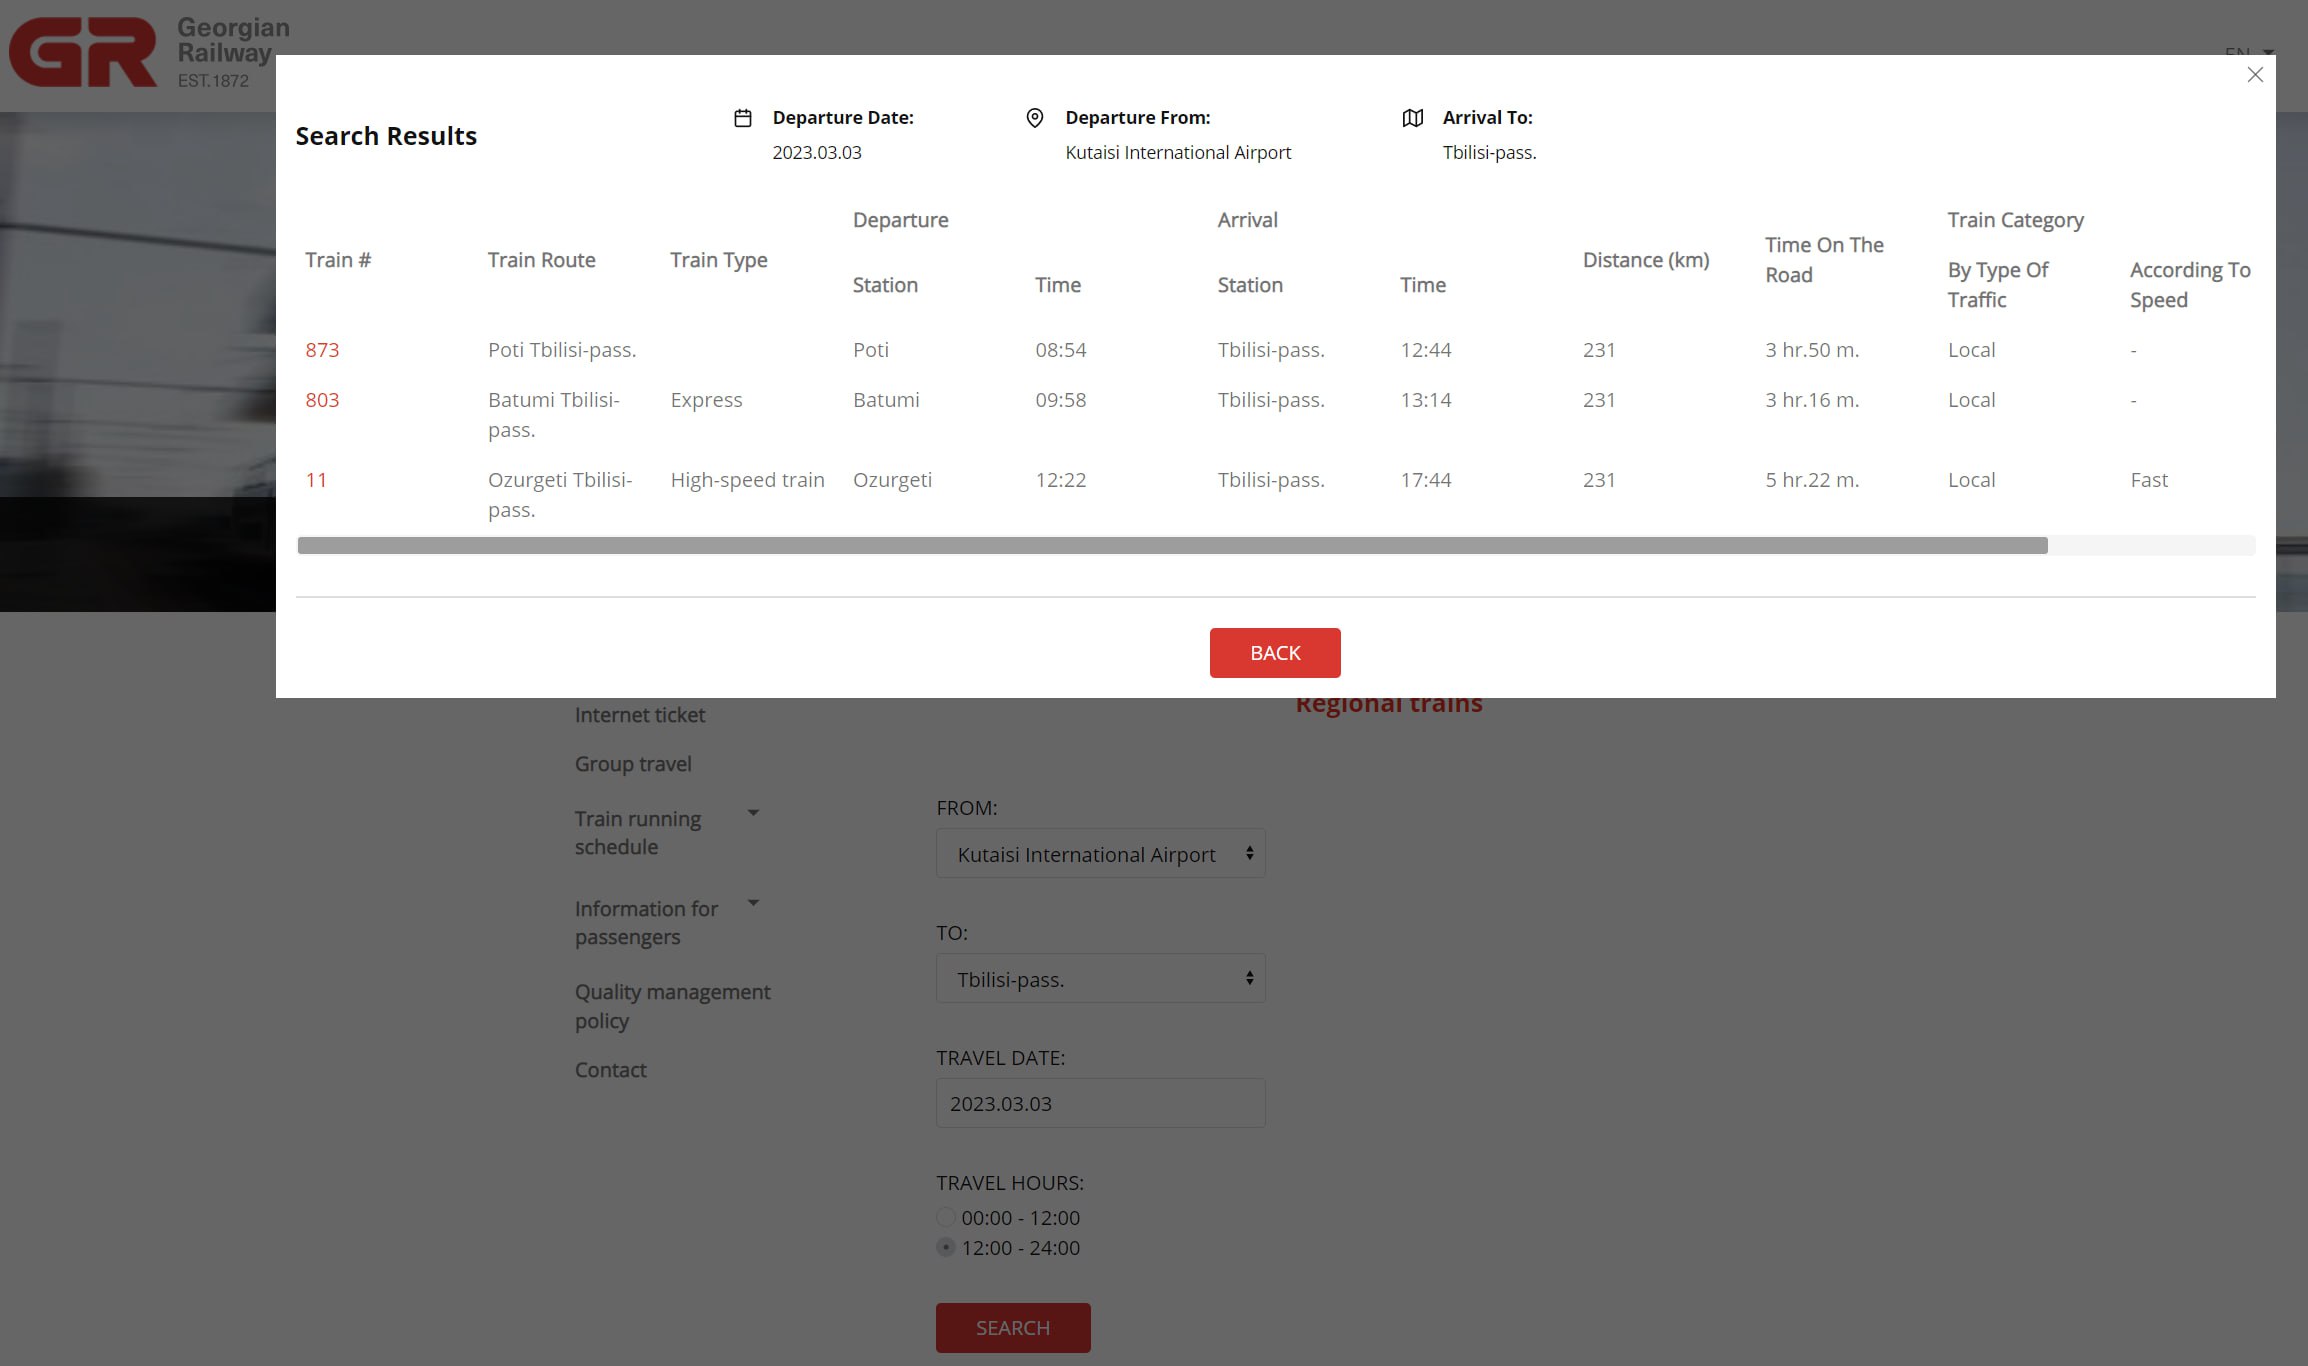Open train number 873 details

(x=322, y=350)
